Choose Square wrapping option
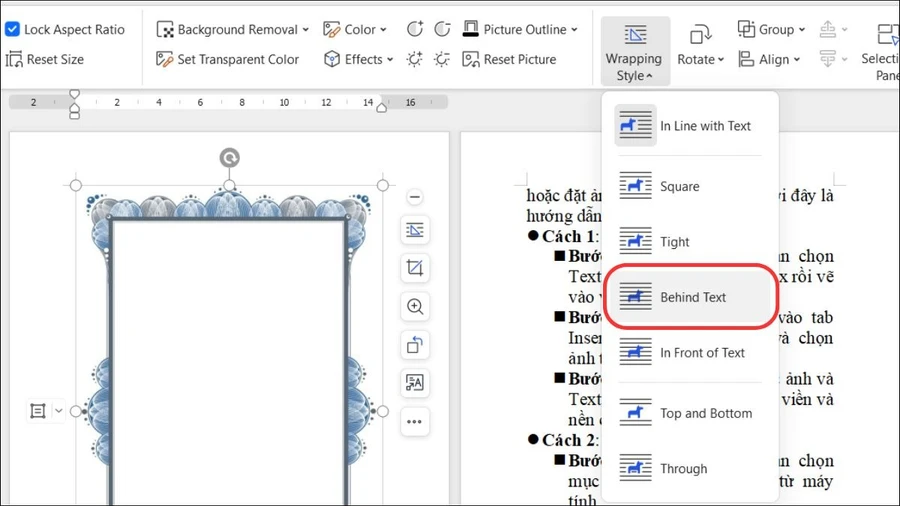 [x=690, y=186]
